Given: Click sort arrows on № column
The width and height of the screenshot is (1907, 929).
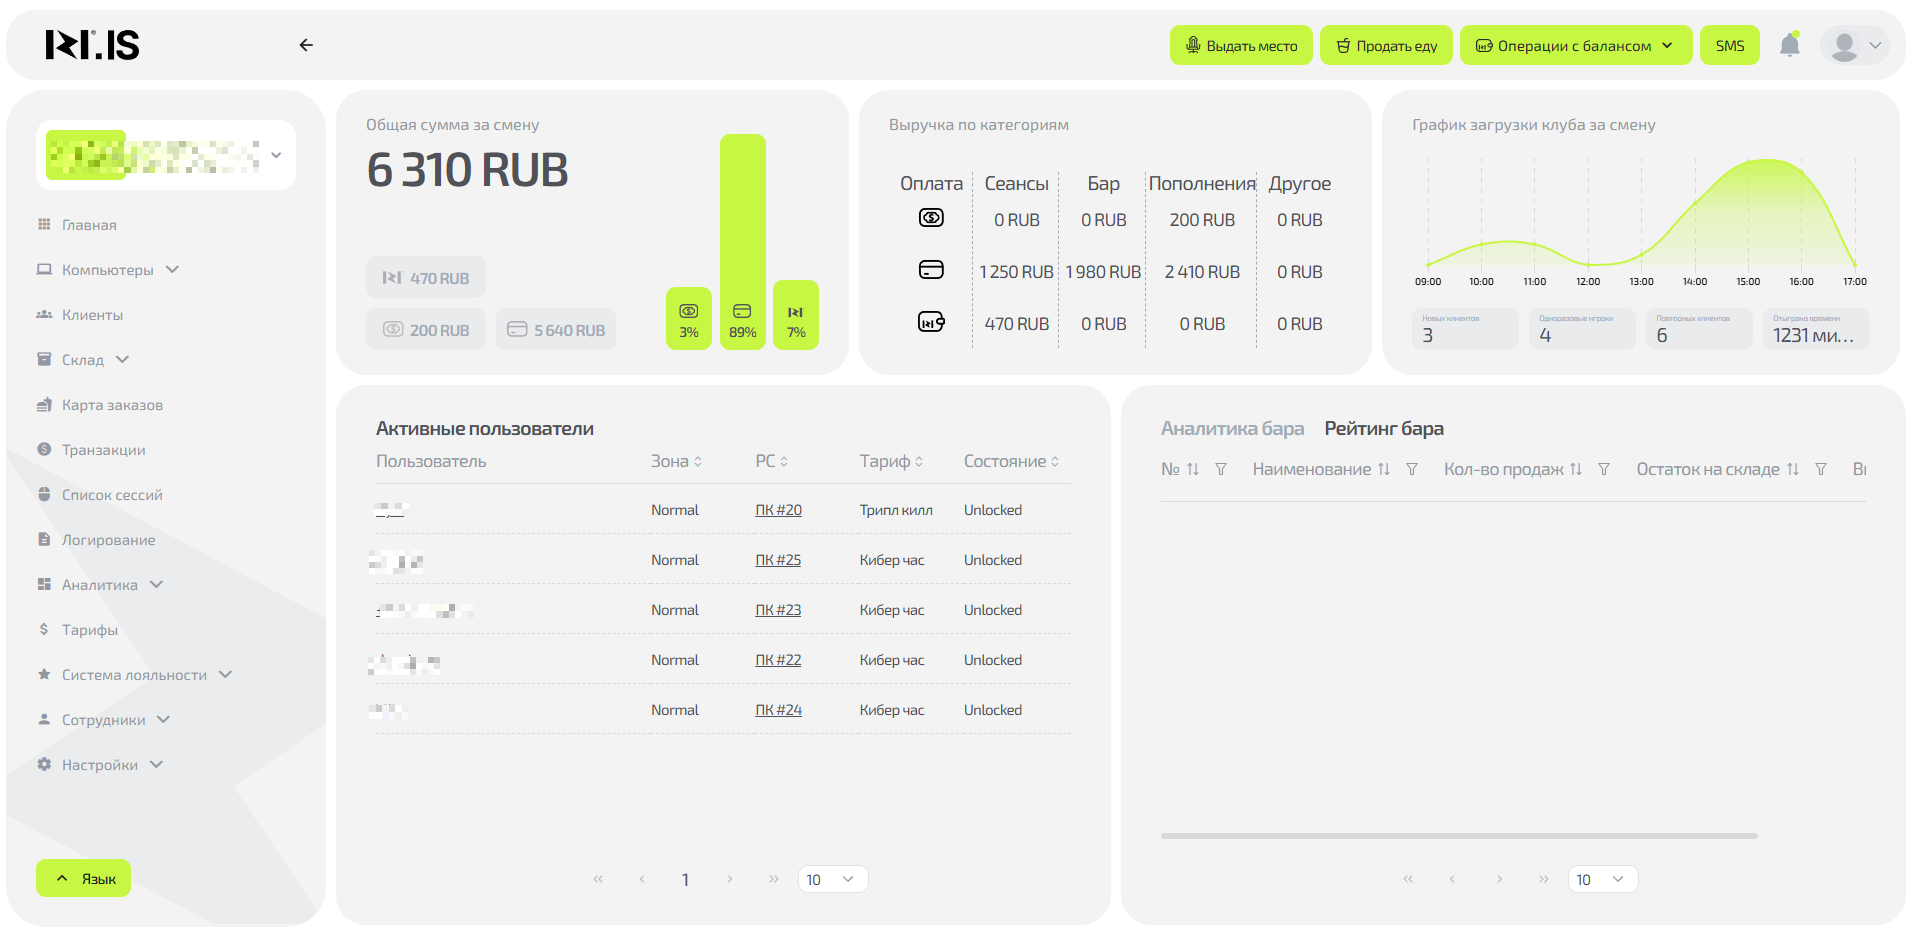Looking at the screenshot, I should click(1193, 469).
